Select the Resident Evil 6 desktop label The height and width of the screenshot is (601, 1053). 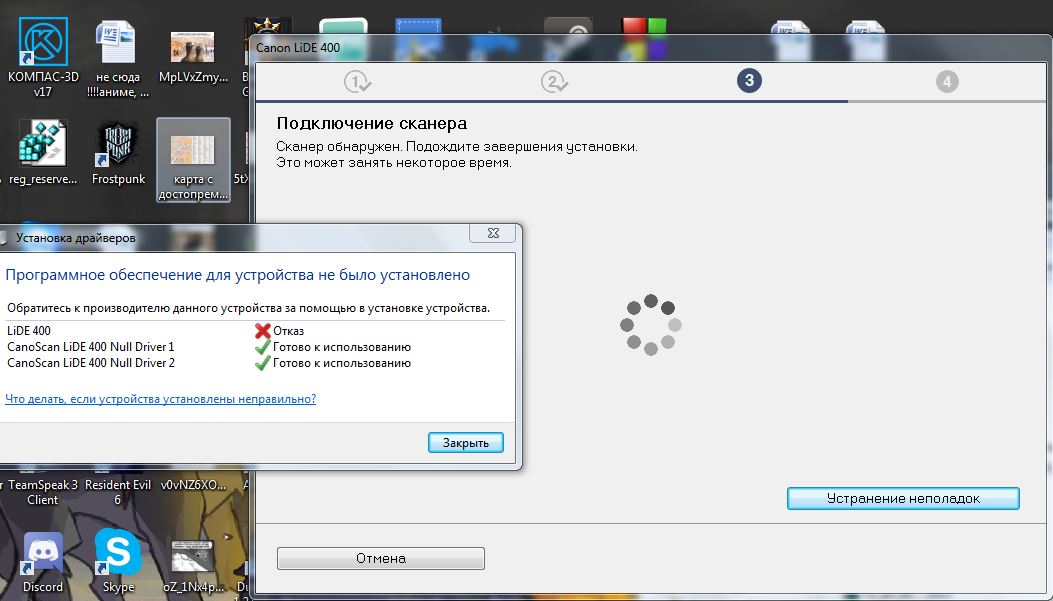118,492
